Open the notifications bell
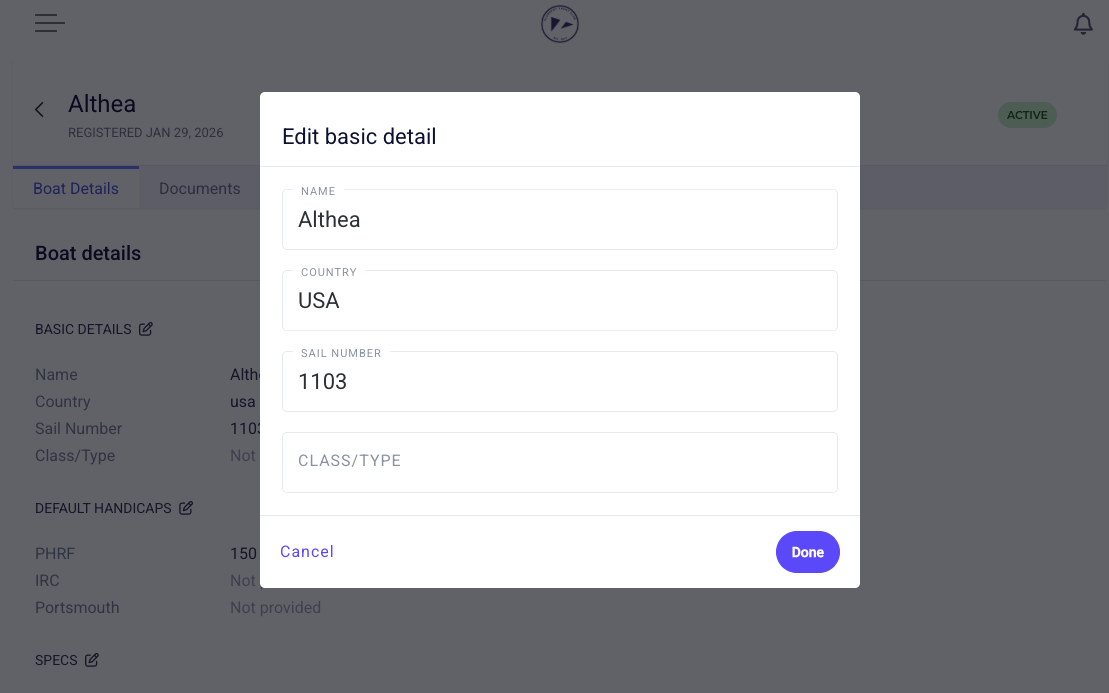Image resolution: width=1109 pixels, height=693 pixels. tap(1082, 24)
